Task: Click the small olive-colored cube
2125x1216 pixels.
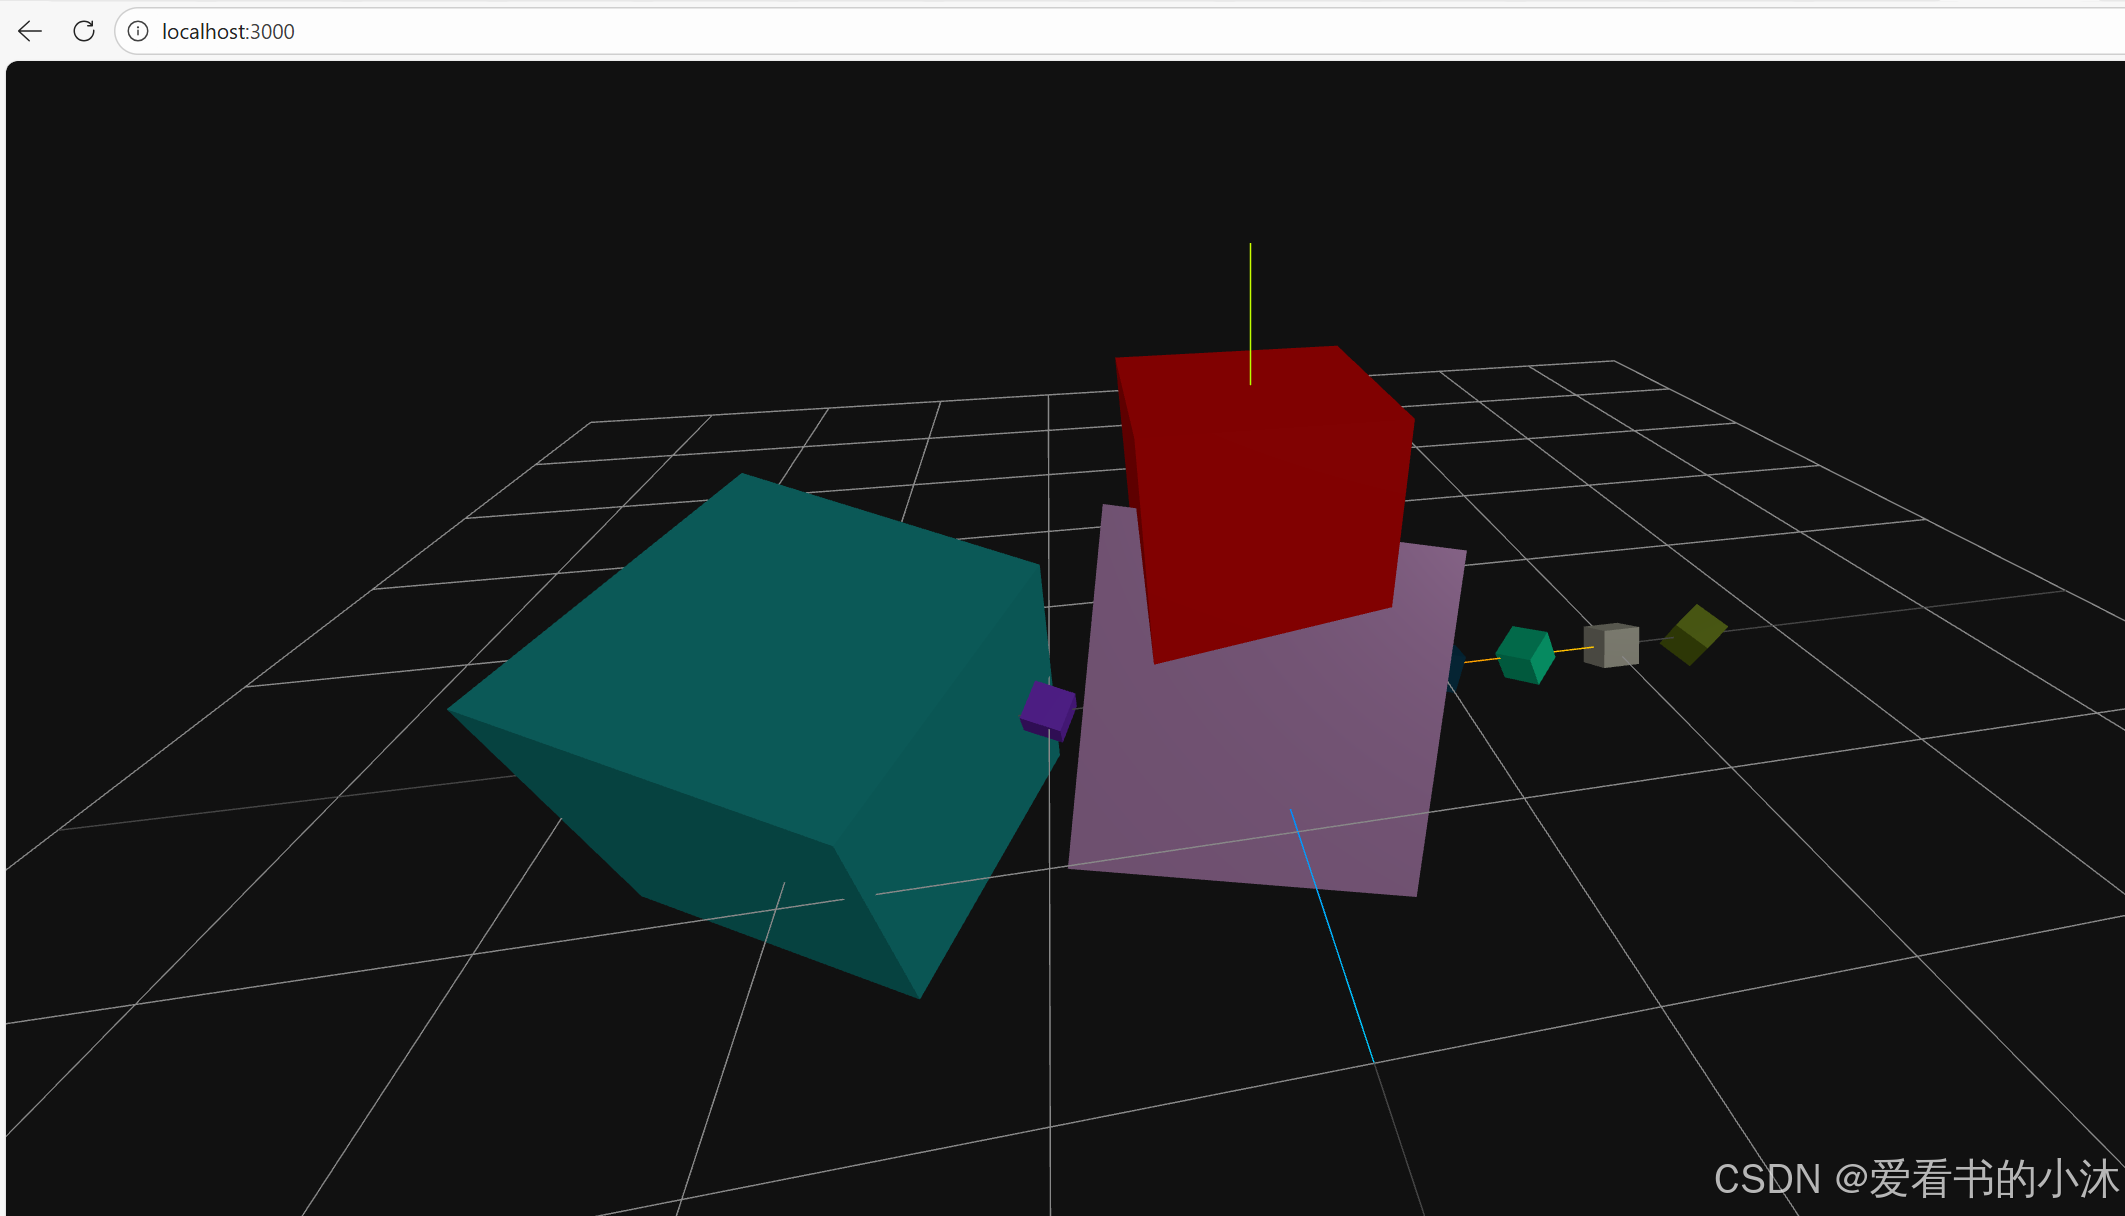Action: pos(1693,635)
